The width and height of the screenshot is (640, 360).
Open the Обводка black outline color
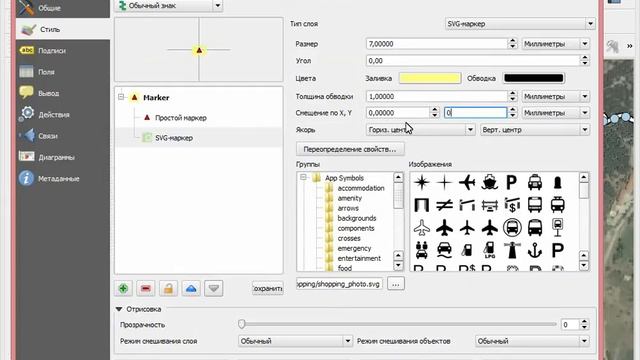point(533,78)
